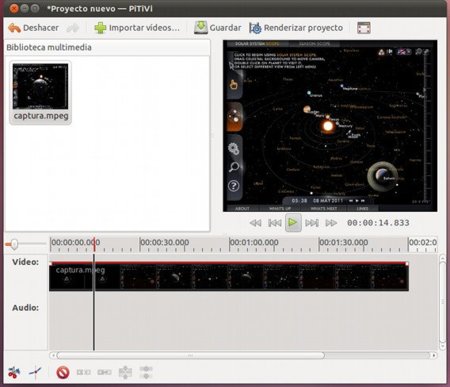This screenshot has width=450, height=387.
Task: Select captura.mpeg clip in video track
Action: coord(229,277)
